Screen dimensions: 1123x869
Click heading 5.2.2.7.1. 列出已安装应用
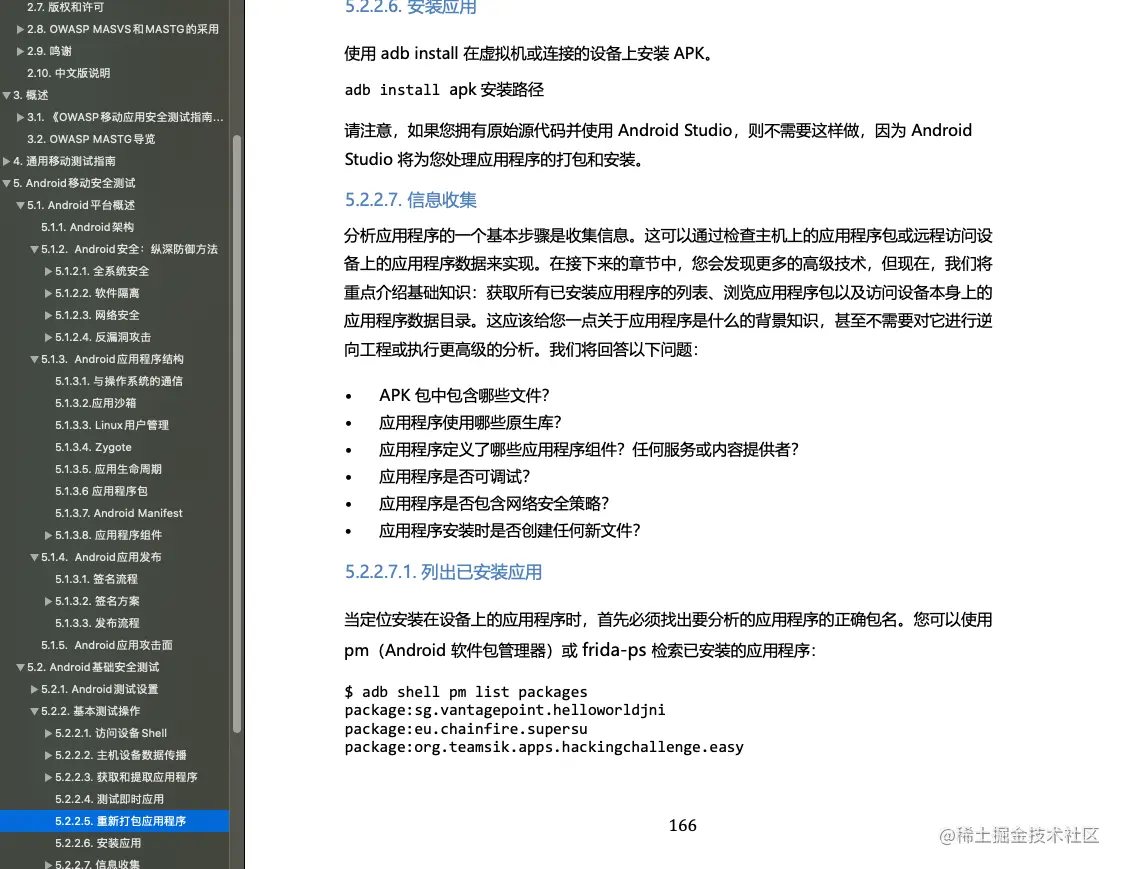(443, 572)
